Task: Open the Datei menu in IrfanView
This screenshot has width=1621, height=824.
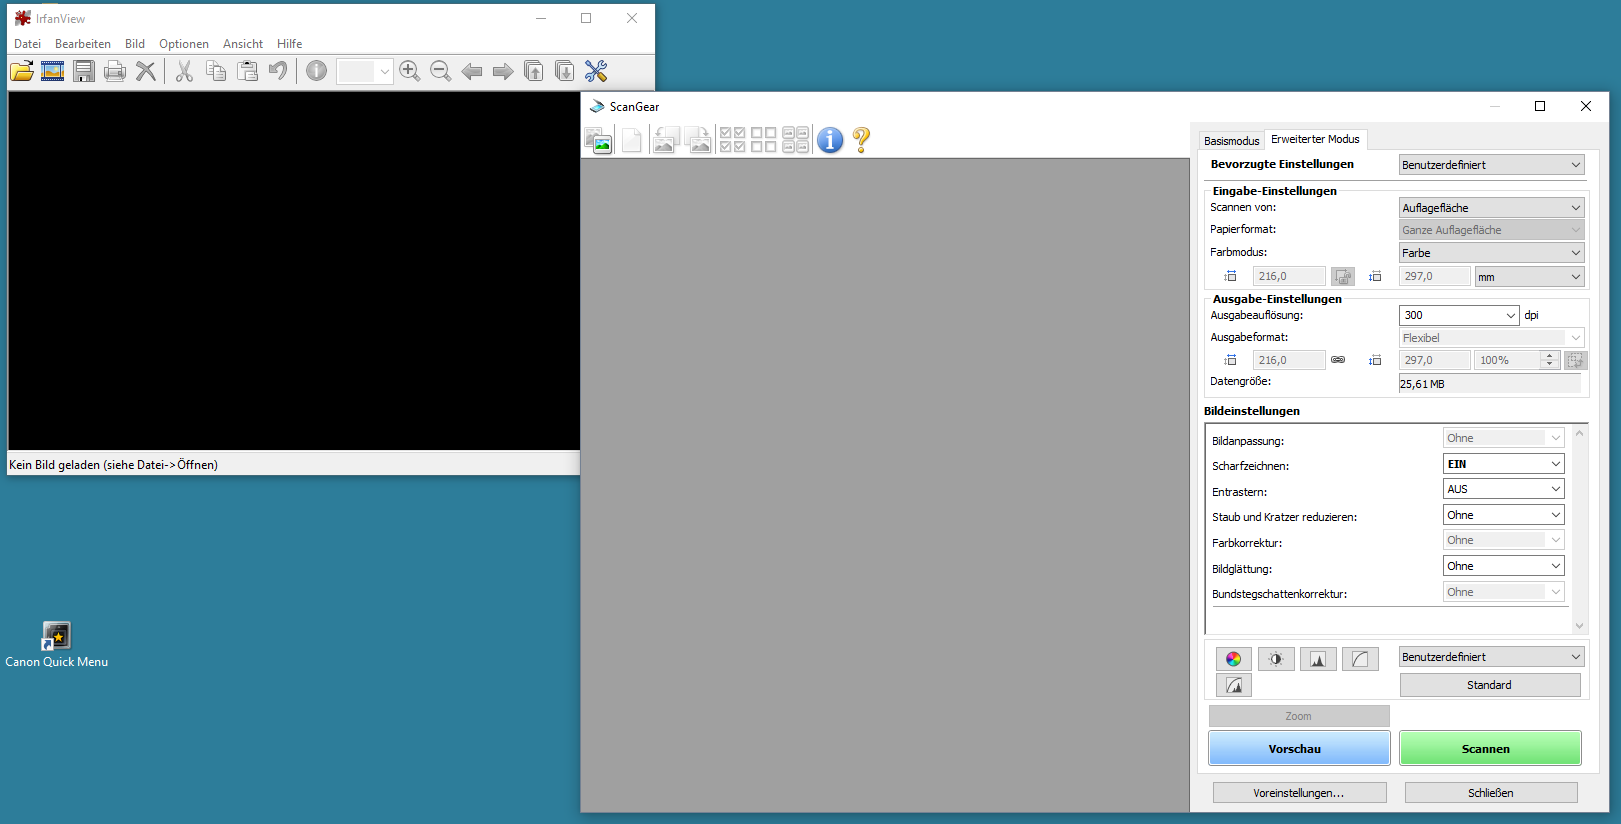Action: [28, 44]
